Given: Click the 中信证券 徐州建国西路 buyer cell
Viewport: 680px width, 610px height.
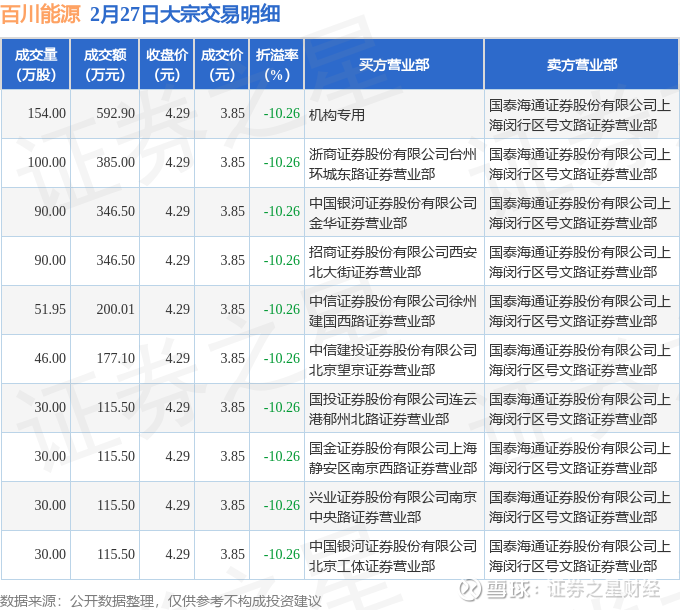Looking at the screenshot, I should coord(393,311).
